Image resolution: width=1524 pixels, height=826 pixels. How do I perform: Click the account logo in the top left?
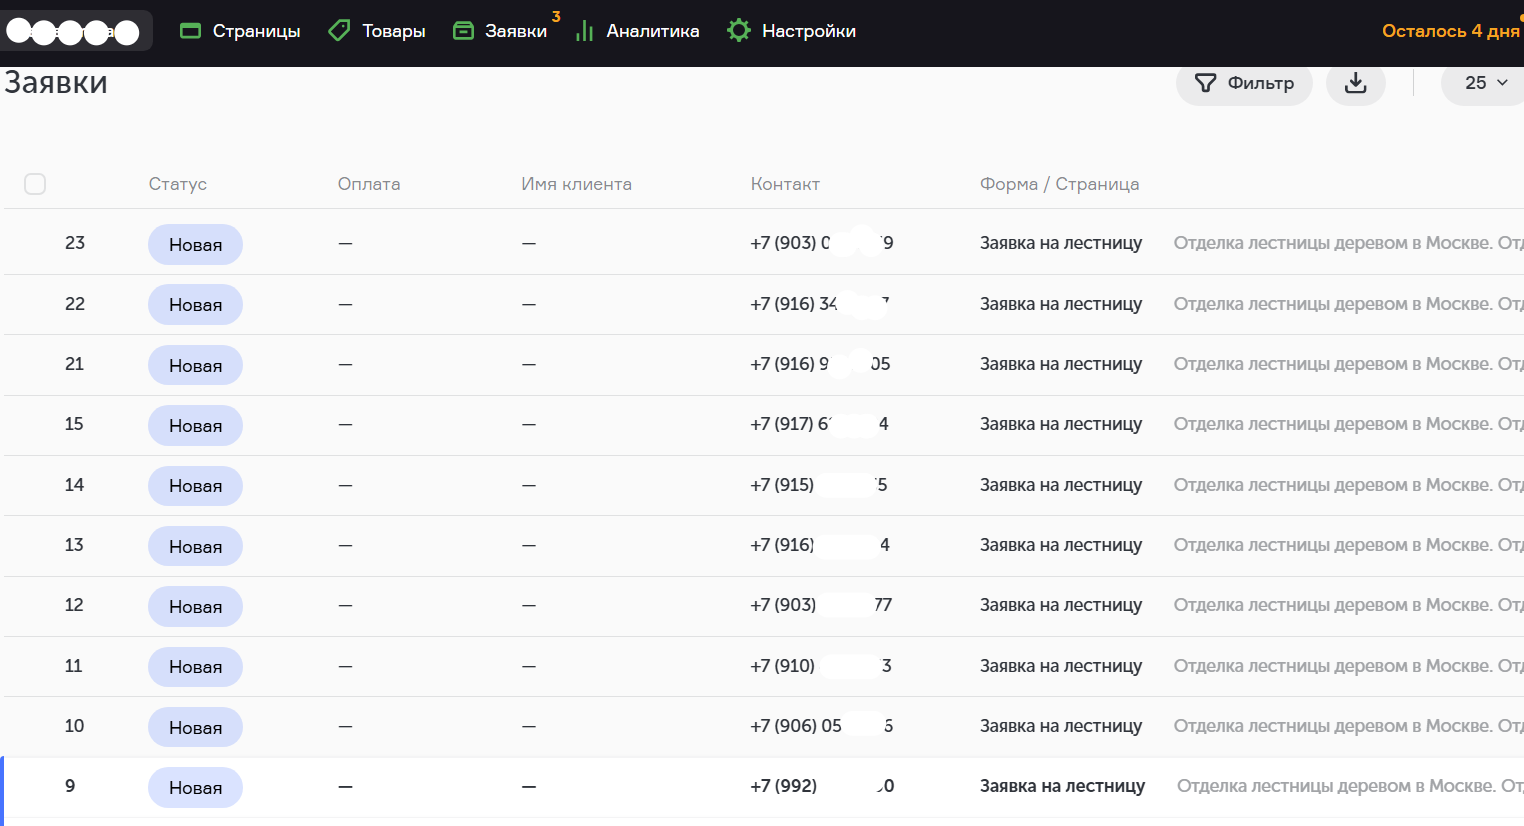pos(74,32)
